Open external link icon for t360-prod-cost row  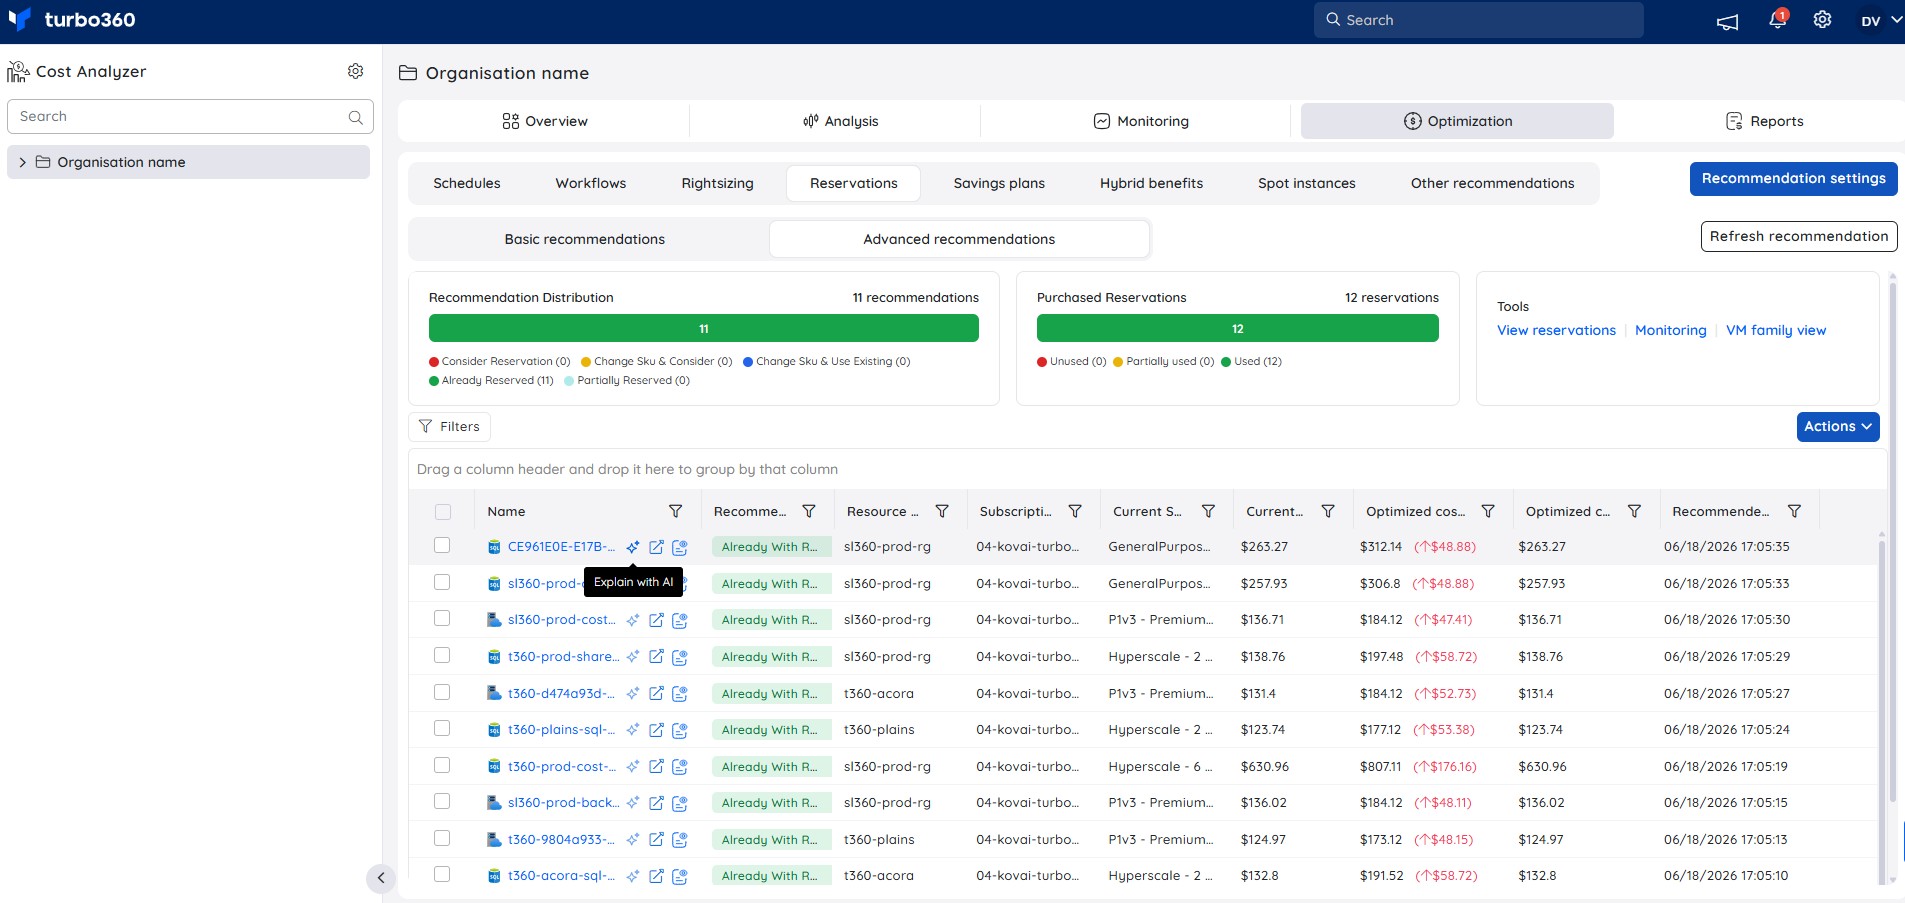[656, 767]
